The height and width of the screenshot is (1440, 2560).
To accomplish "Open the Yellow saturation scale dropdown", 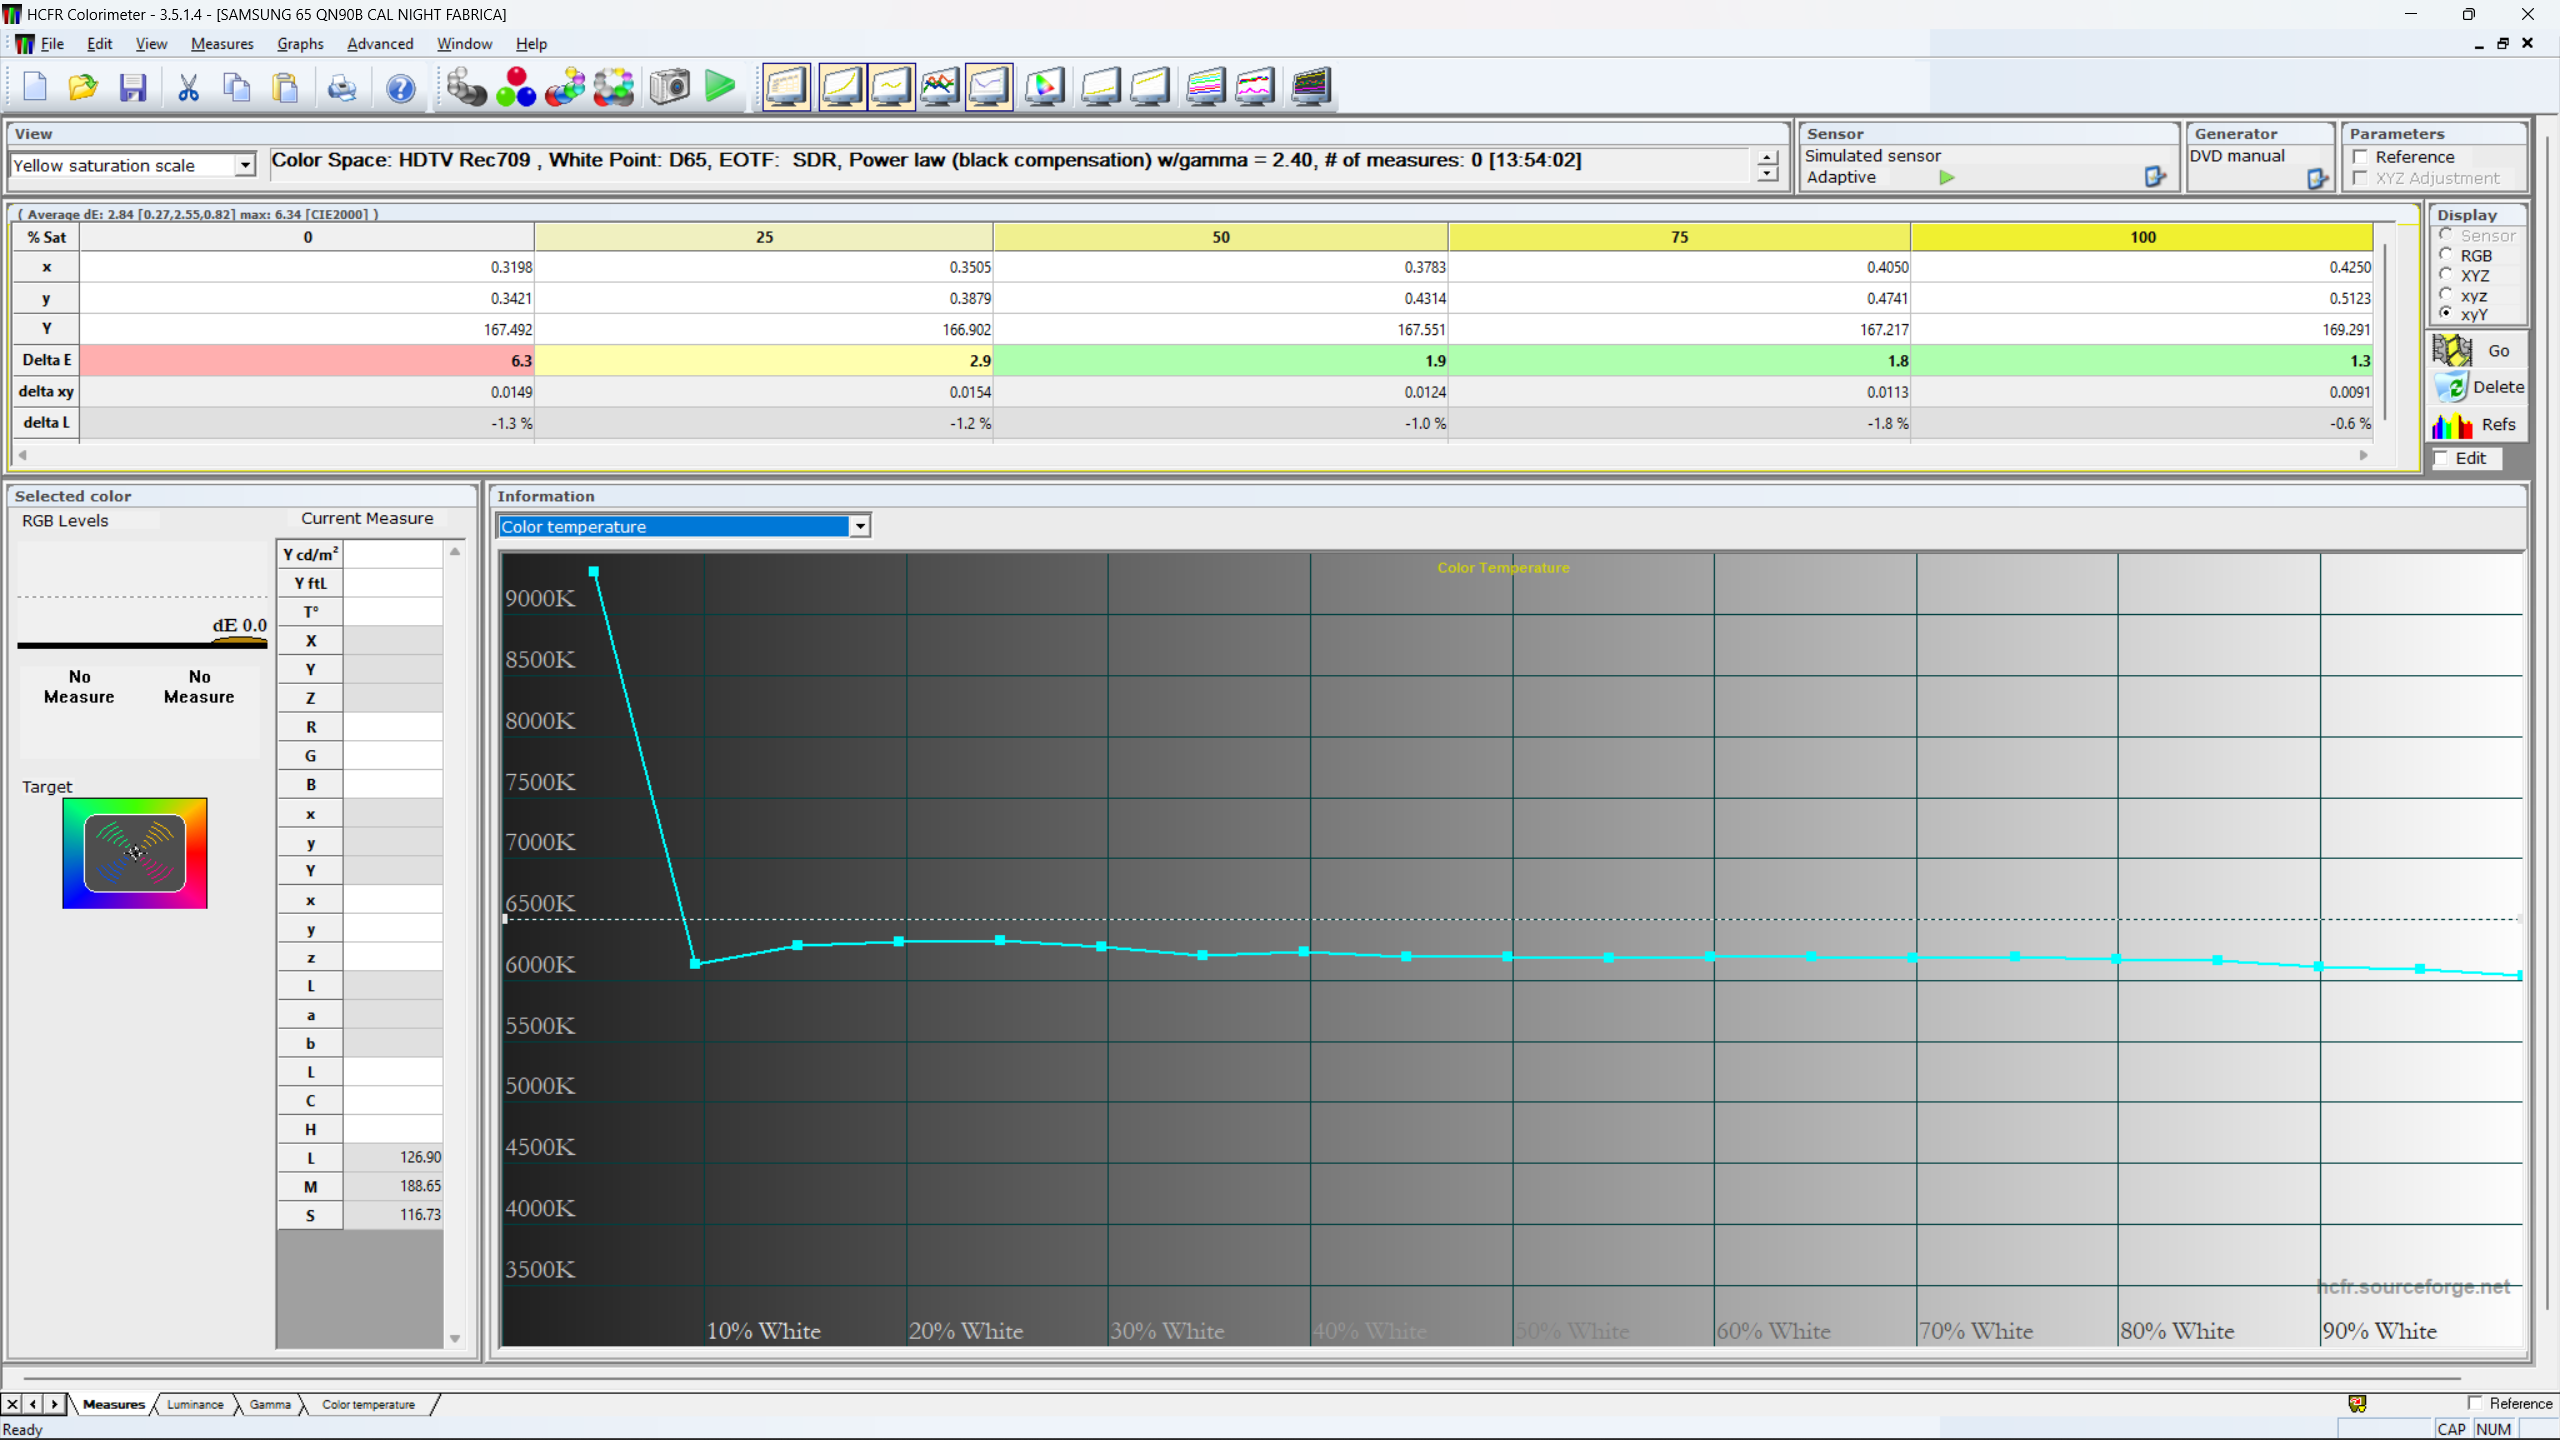I will tap(245, 165).
